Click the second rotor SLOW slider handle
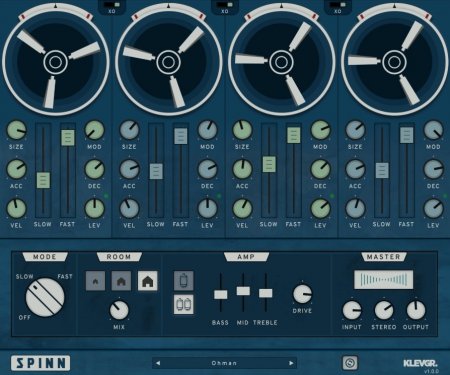Screen dimensions: 450x375 pos(156,171)
